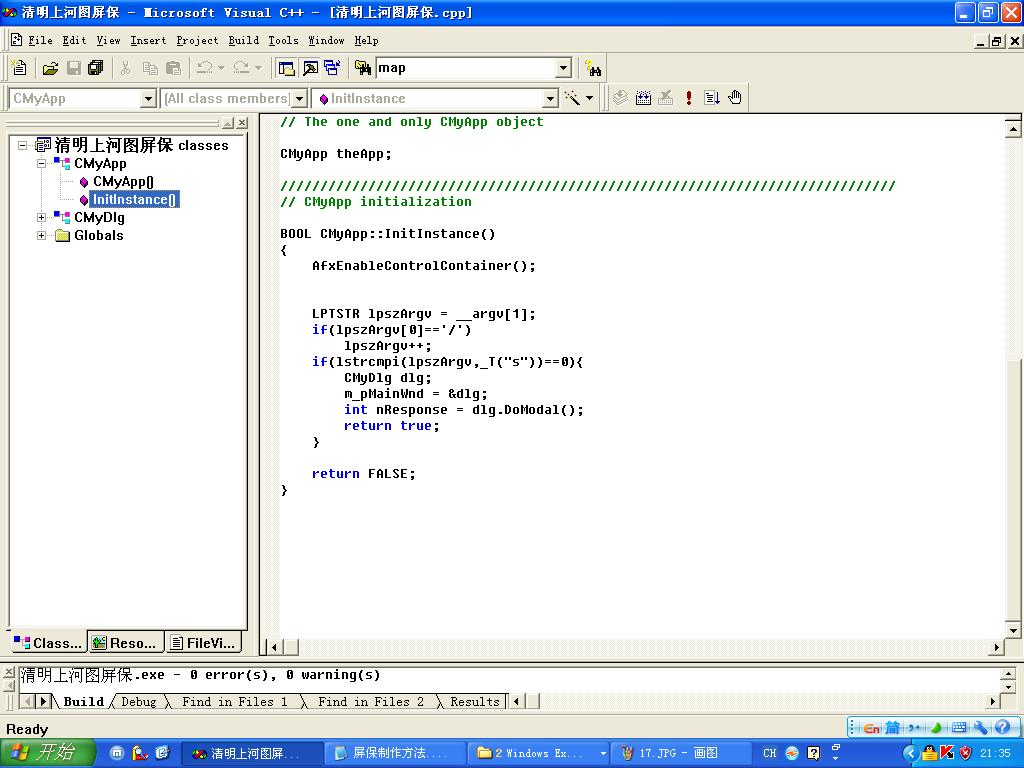Toggle the Output window icon
The width and height of the screenshot is (1024, 768).
point(310,68)
